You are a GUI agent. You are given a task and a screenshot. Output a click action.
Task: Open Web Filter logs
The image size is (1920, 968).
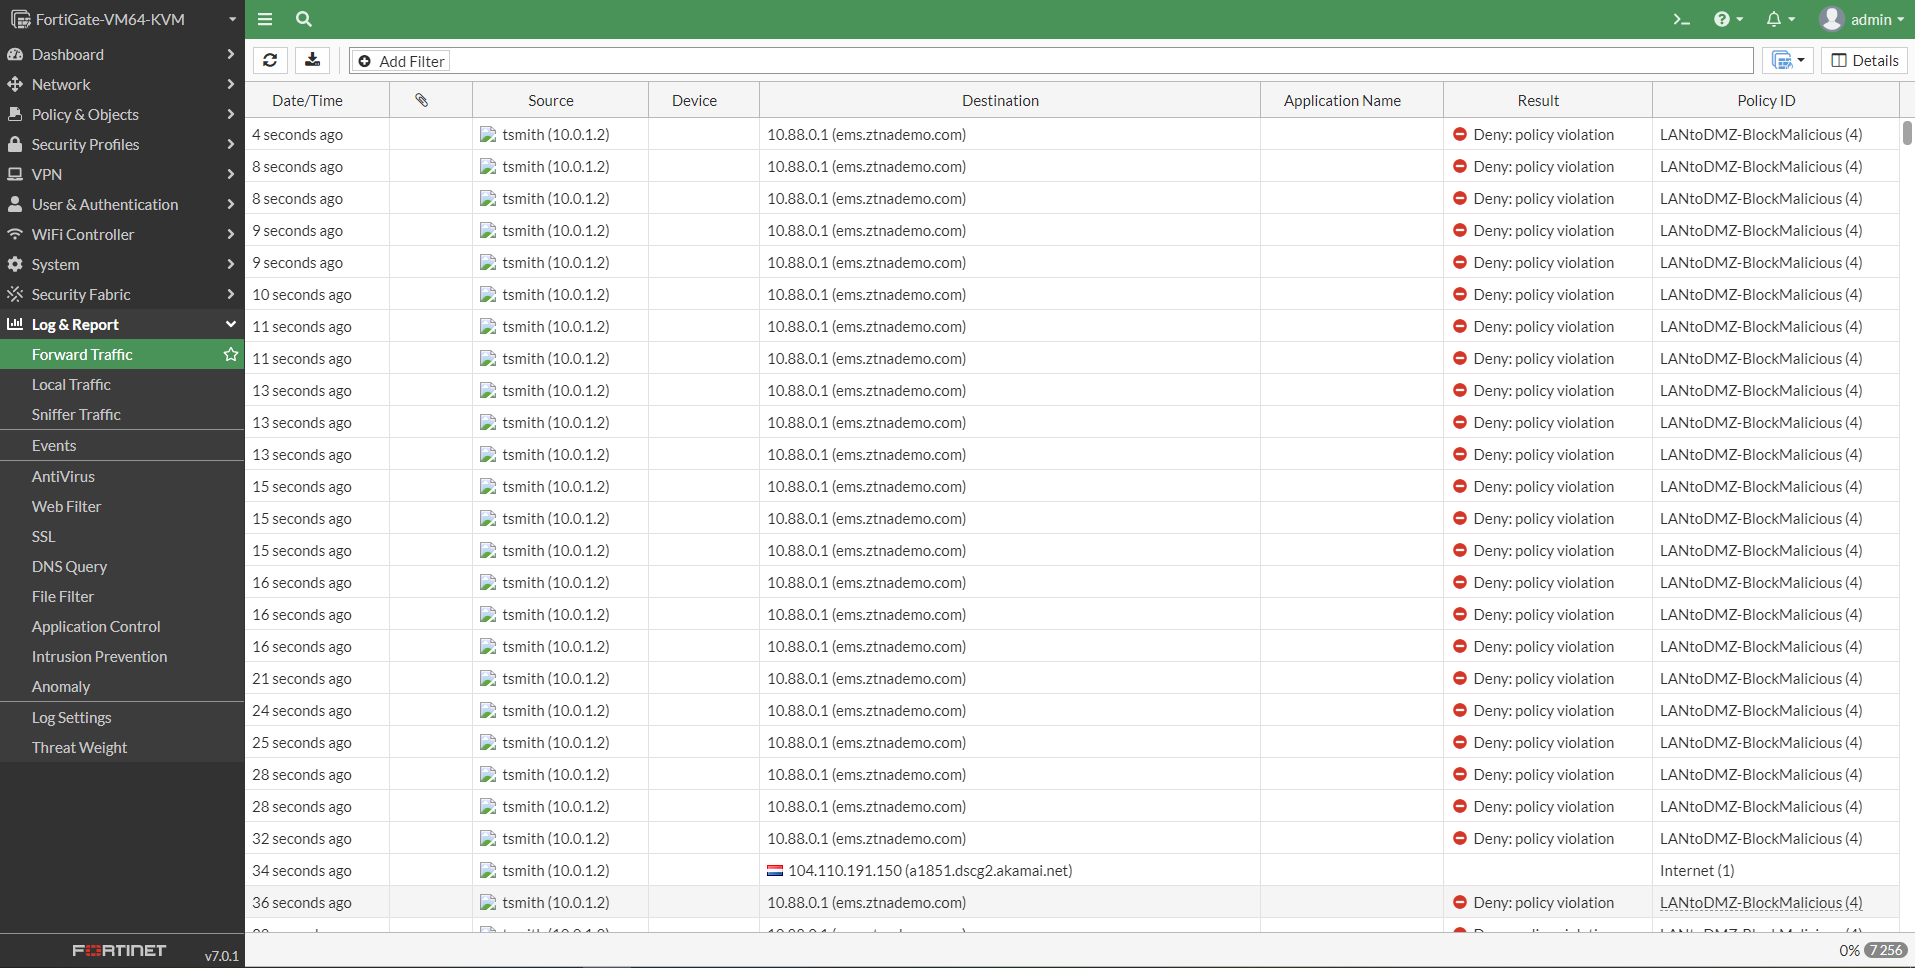tap(122, 506)
